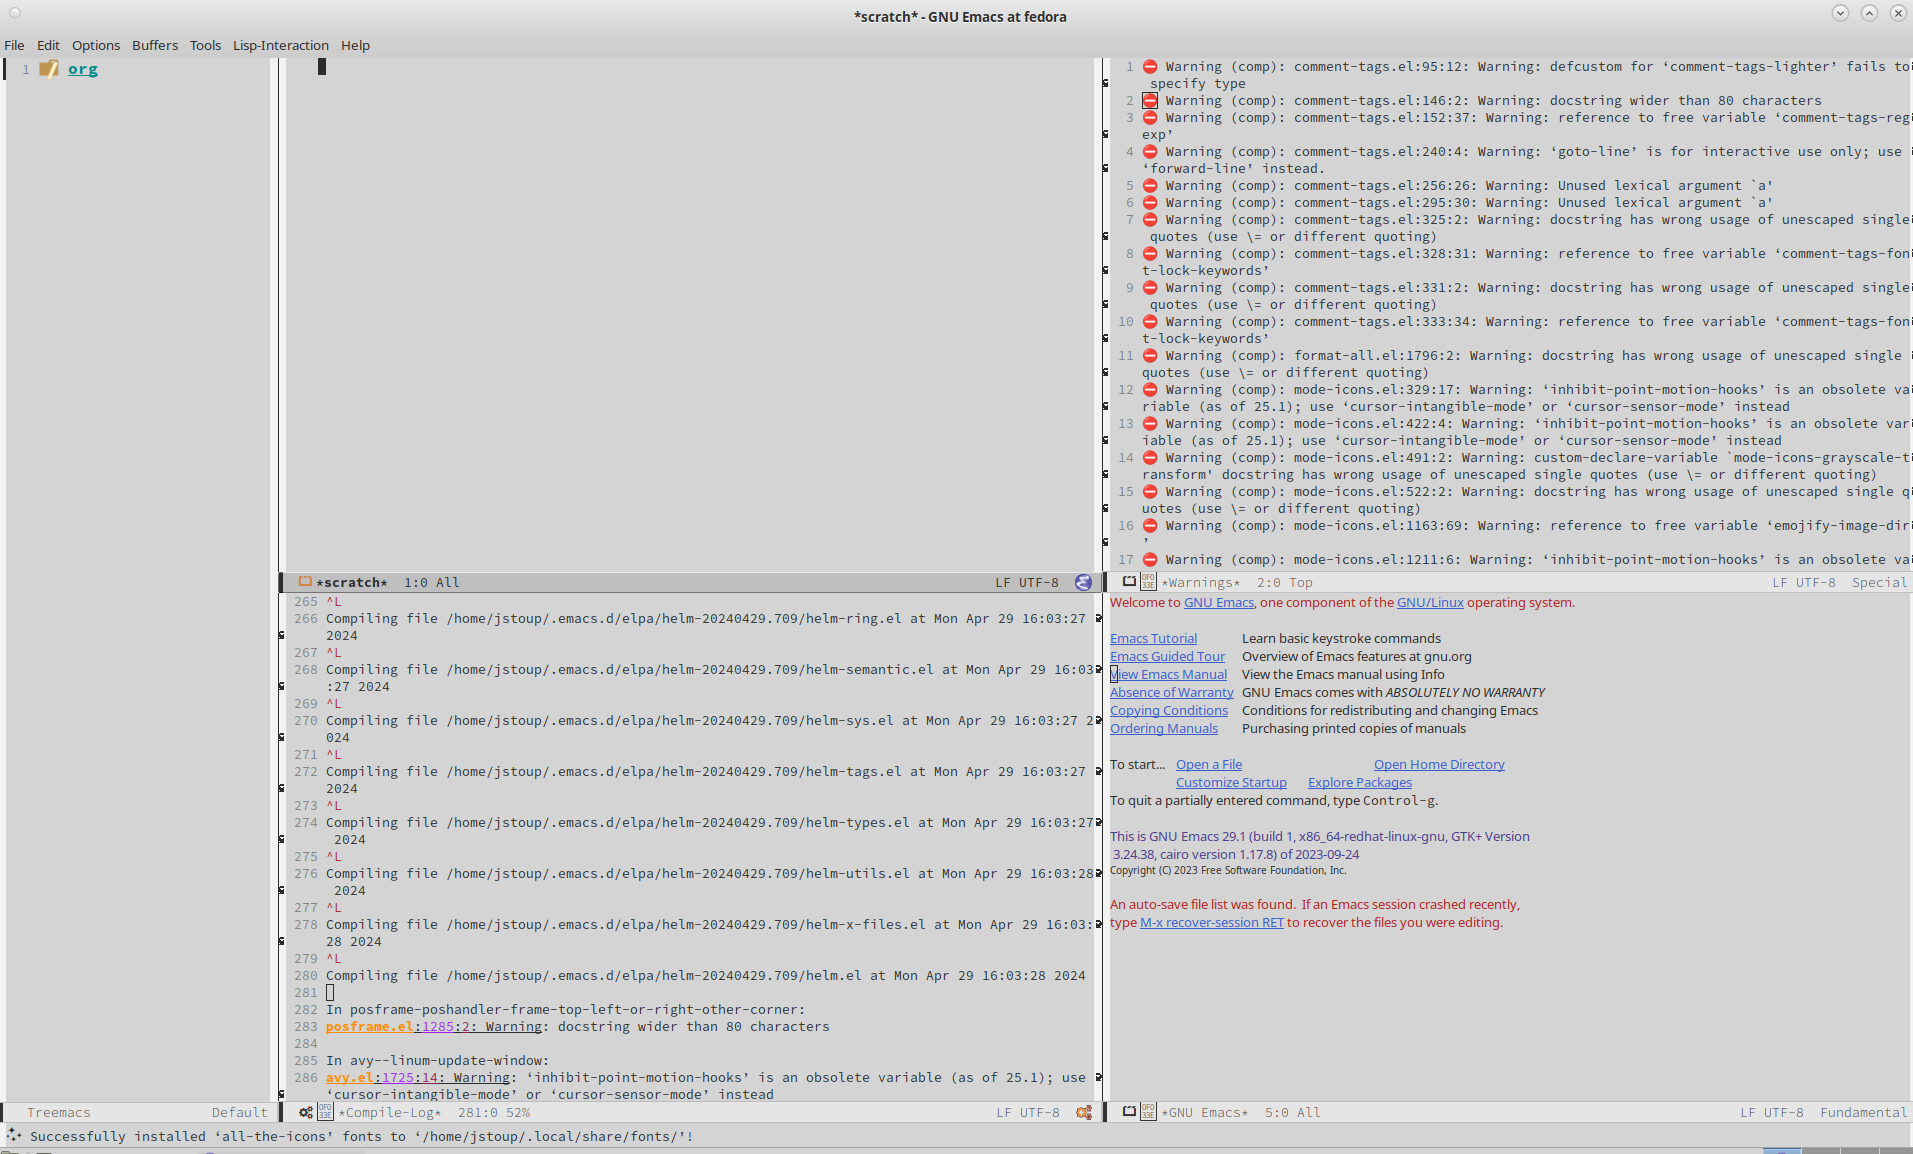Click warning icon for comment-tags.el:152:37 line
1913x1154 pixels.
tap(1150, 117)
